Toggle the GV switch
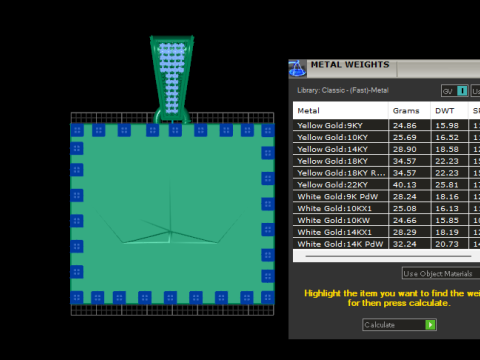480x360 pixels. pyautogui.click(x=455, y=91)
